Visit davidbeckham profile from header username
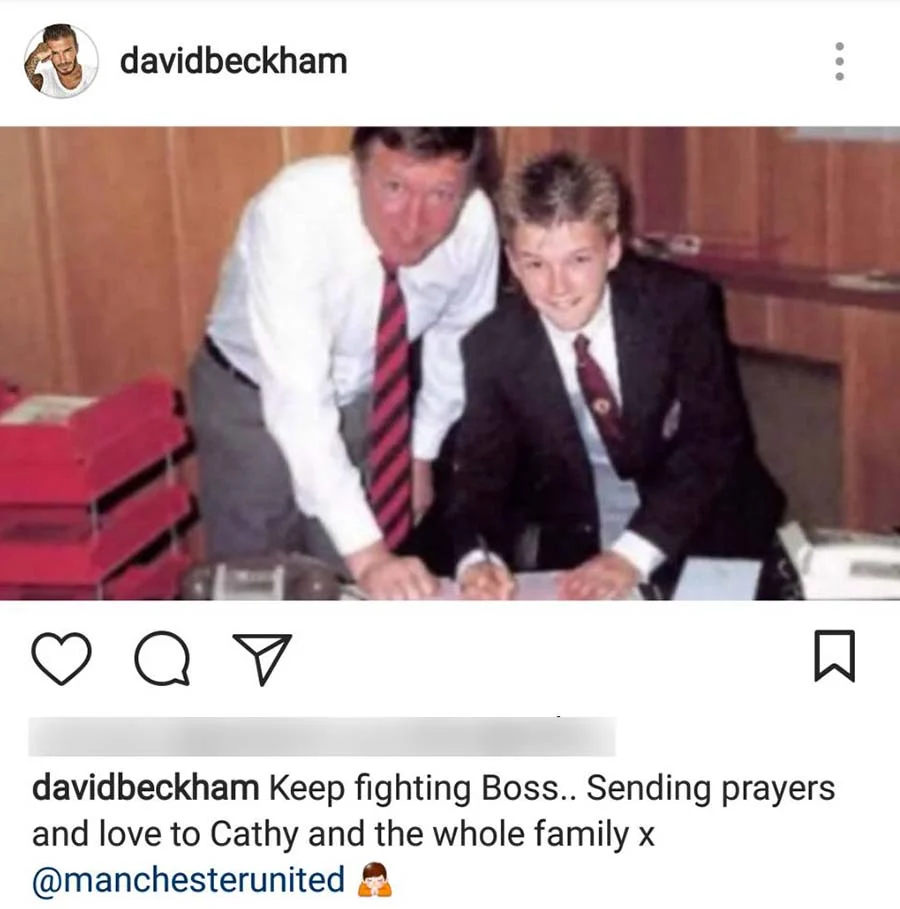Screen dimensions: 900x909 233,61
